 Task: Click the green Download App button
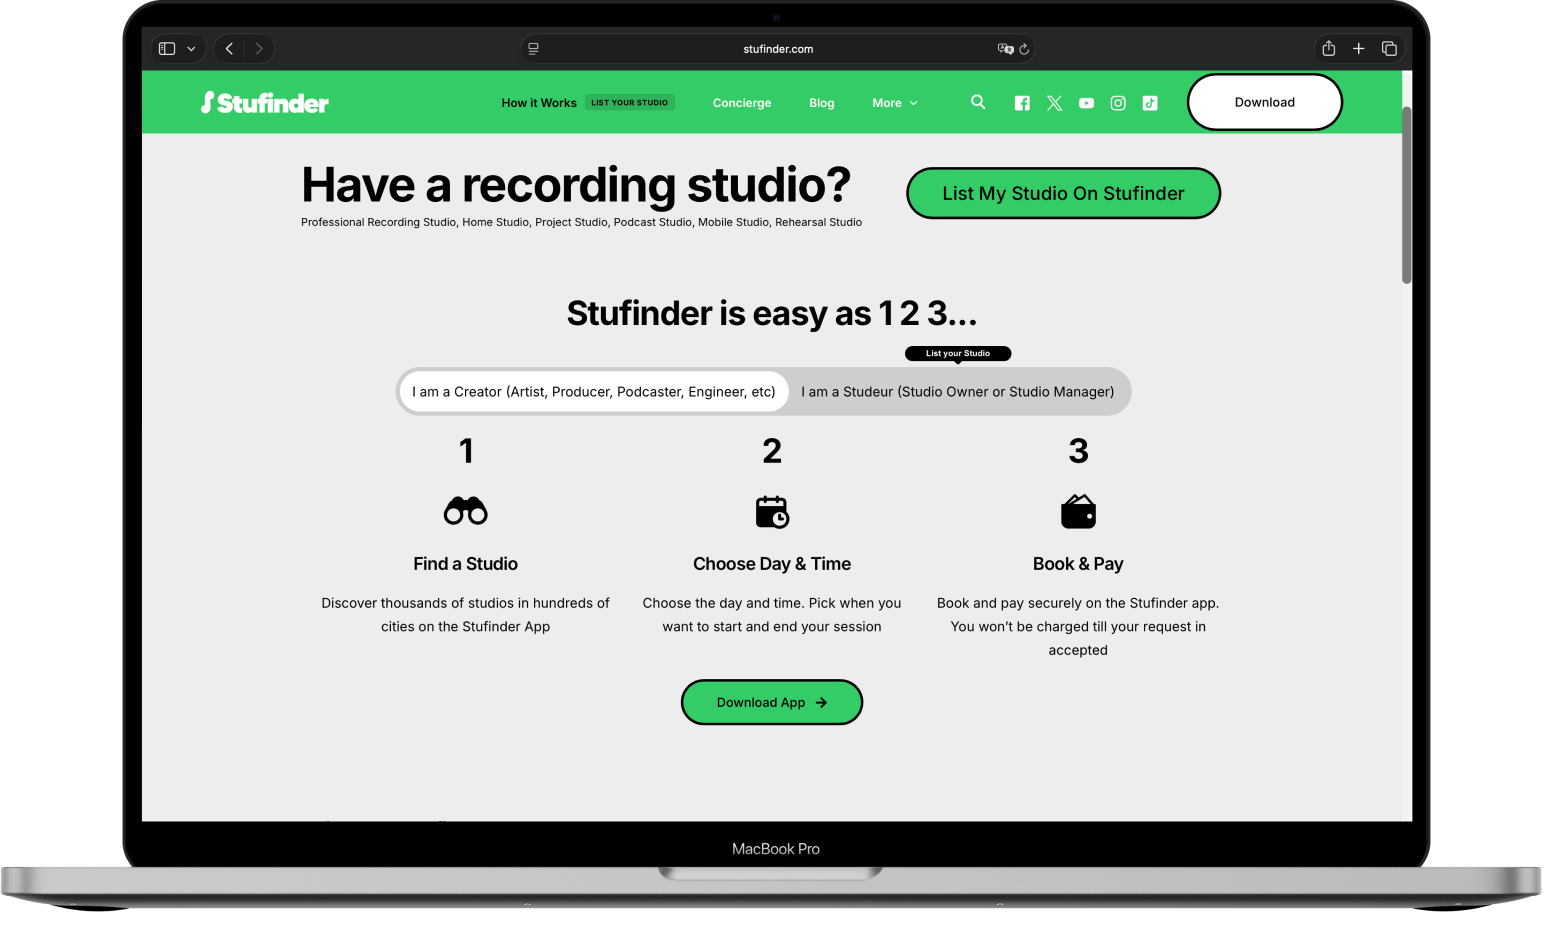click(x=772, y=702)
